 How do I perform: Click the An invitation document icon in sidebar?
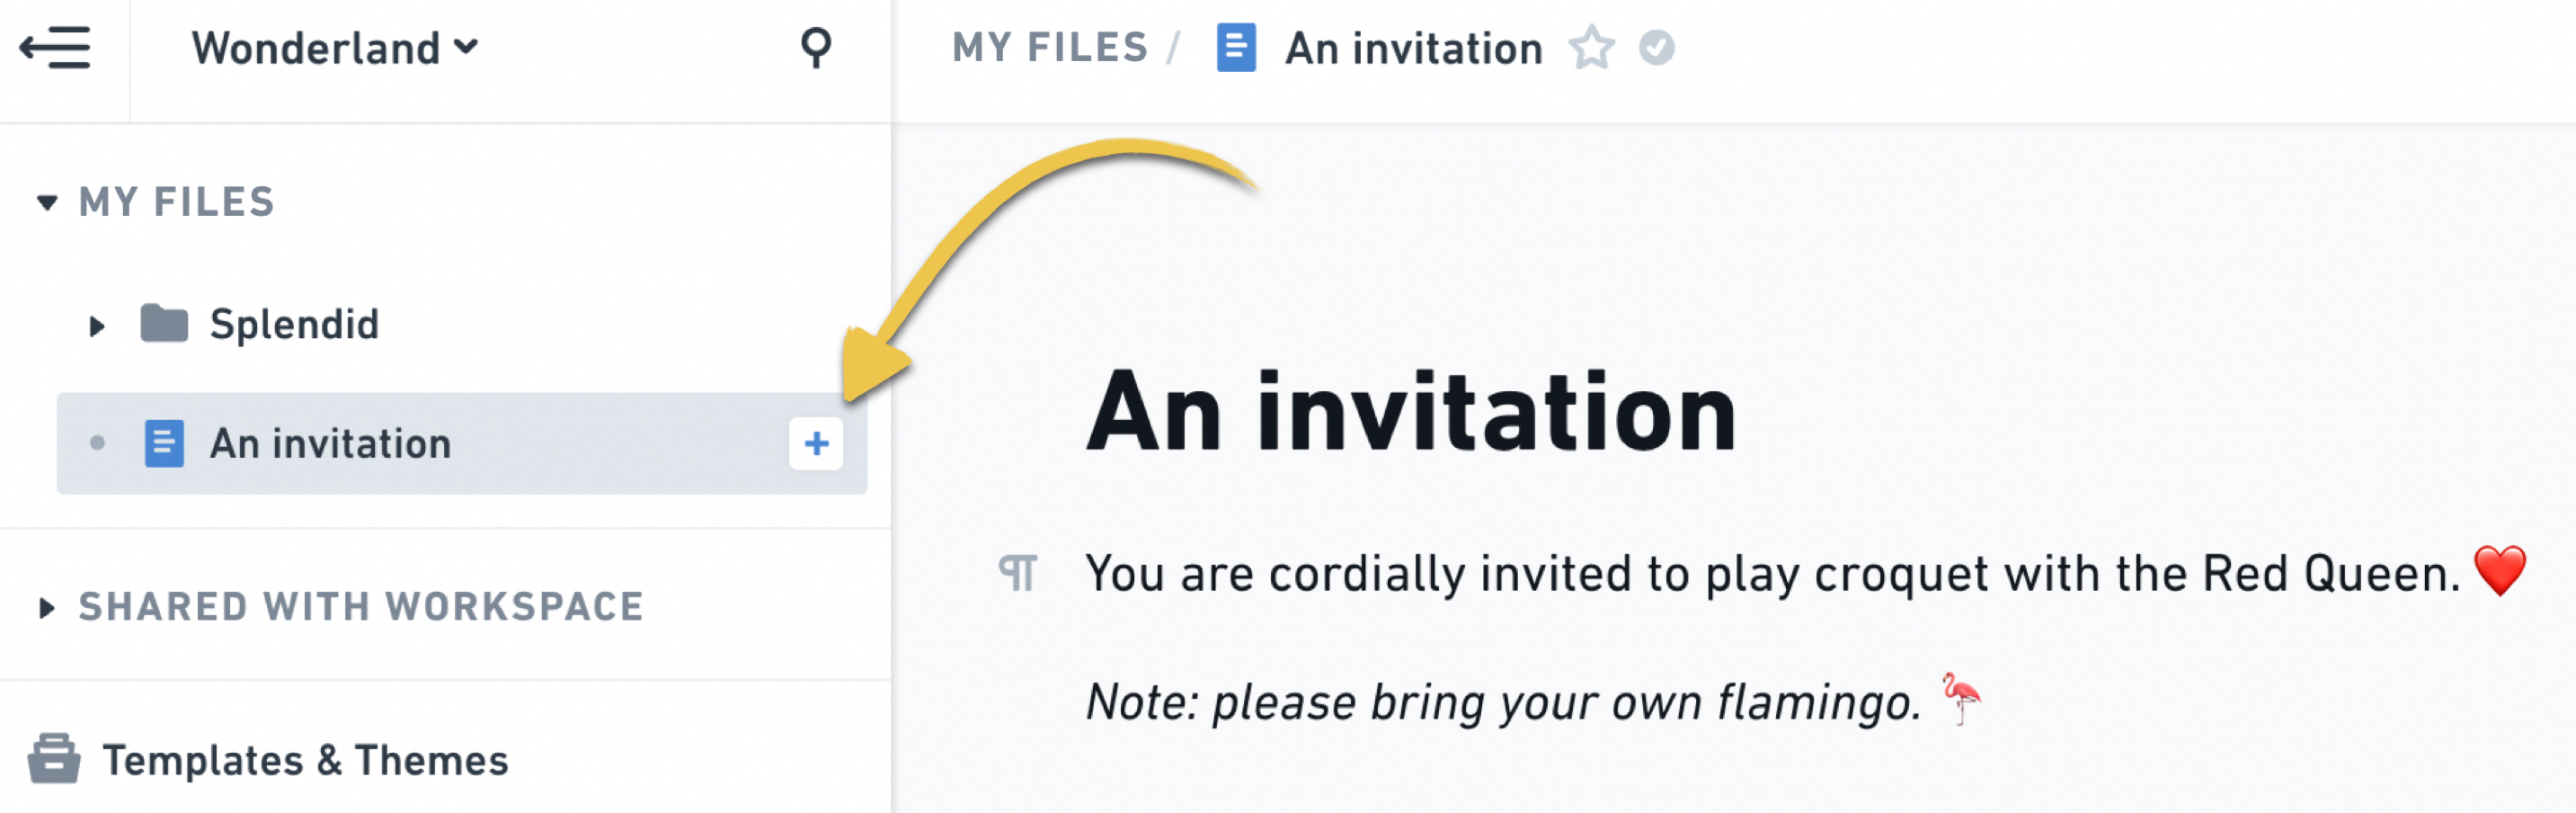[x=164, y=443]
